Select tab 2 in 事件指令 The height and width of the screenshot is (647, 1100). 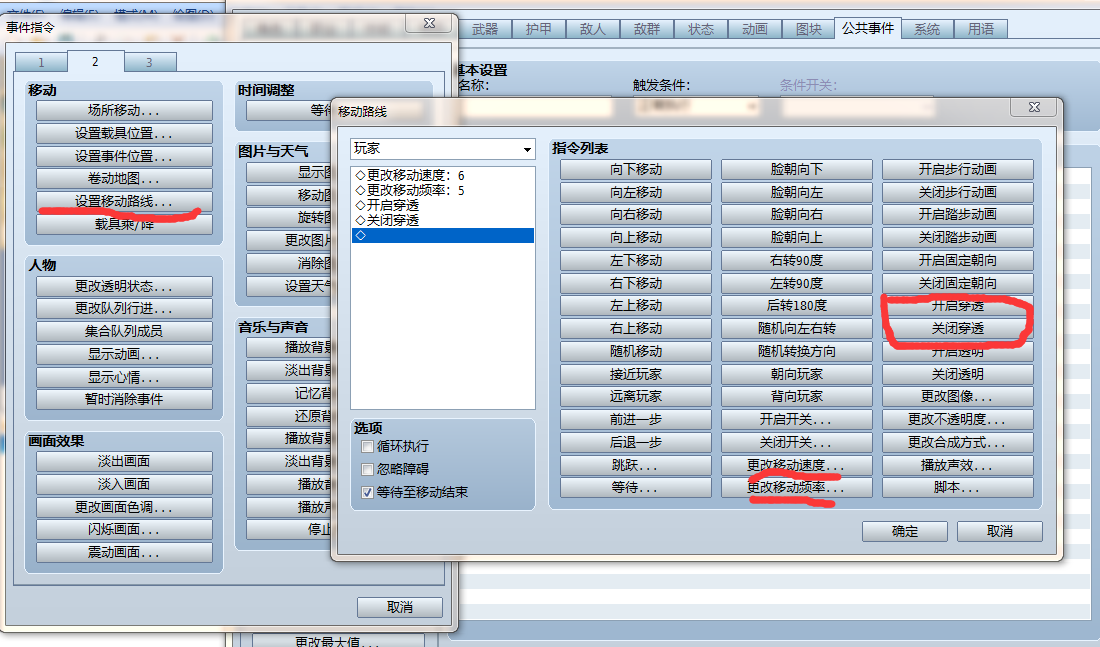tap(95, 62)
